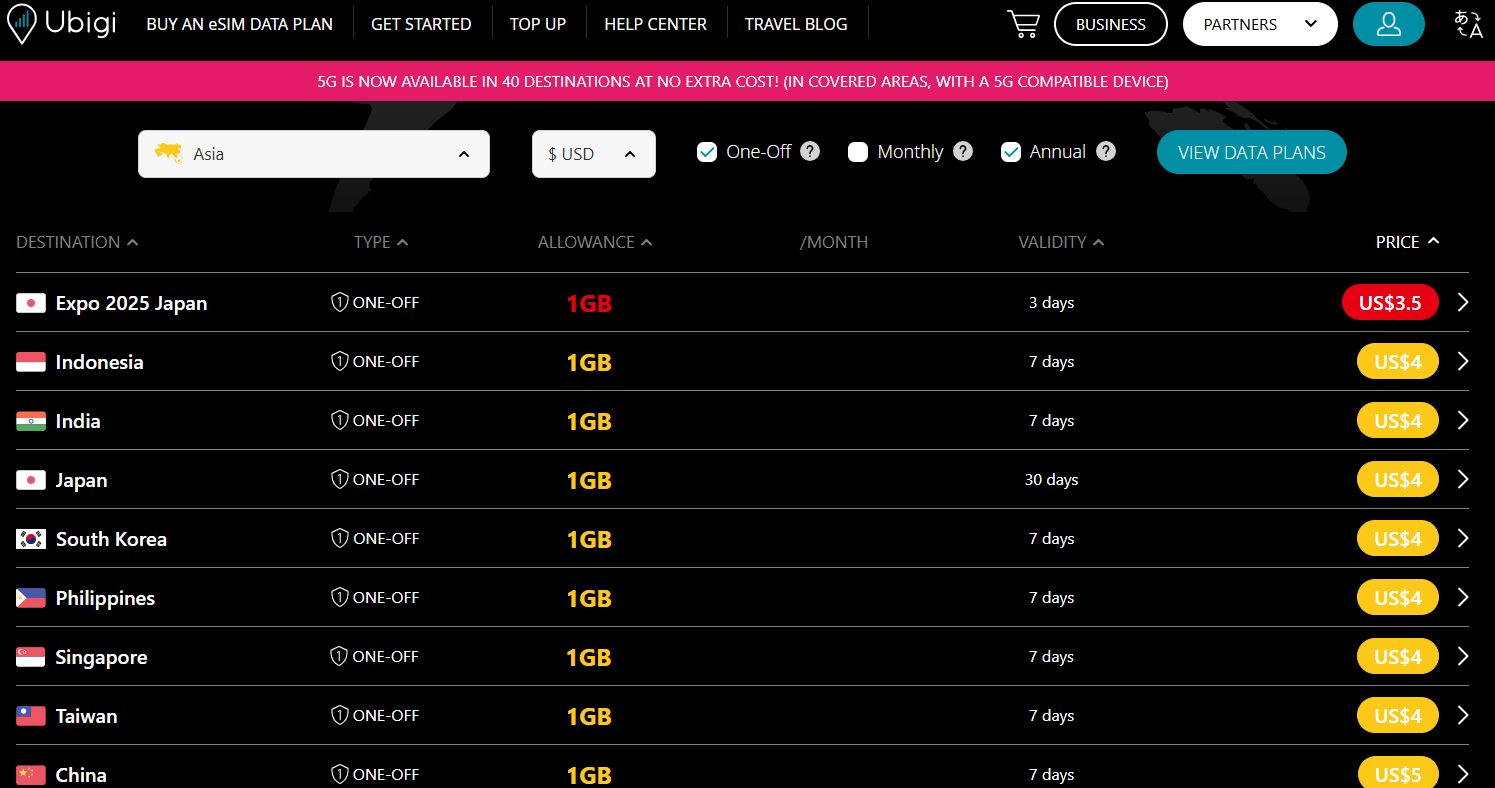1495x788 pixels.
Task: Open the Travel Blog menu item
Action: tap(796, 24)
